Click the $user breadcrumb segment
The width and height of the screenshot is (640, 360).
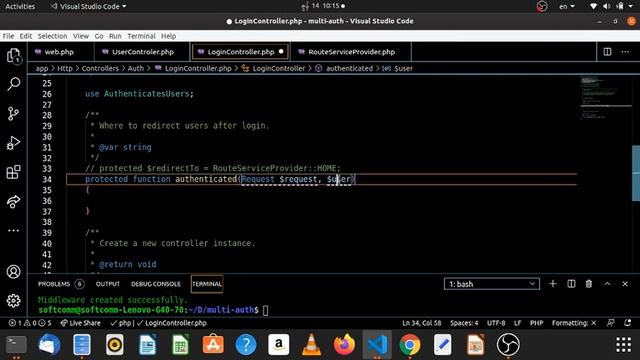(398, 69)
